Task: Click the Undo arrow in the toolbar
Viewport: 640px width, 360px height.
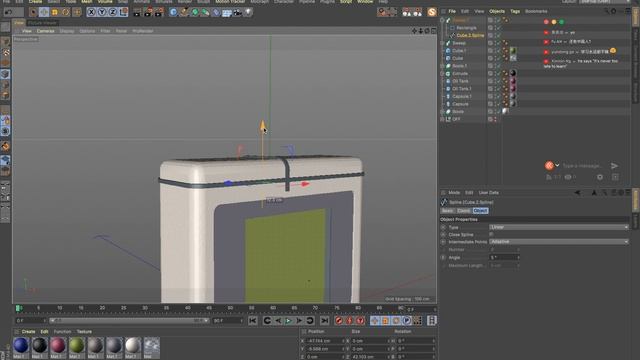Action: click(8, 12)
